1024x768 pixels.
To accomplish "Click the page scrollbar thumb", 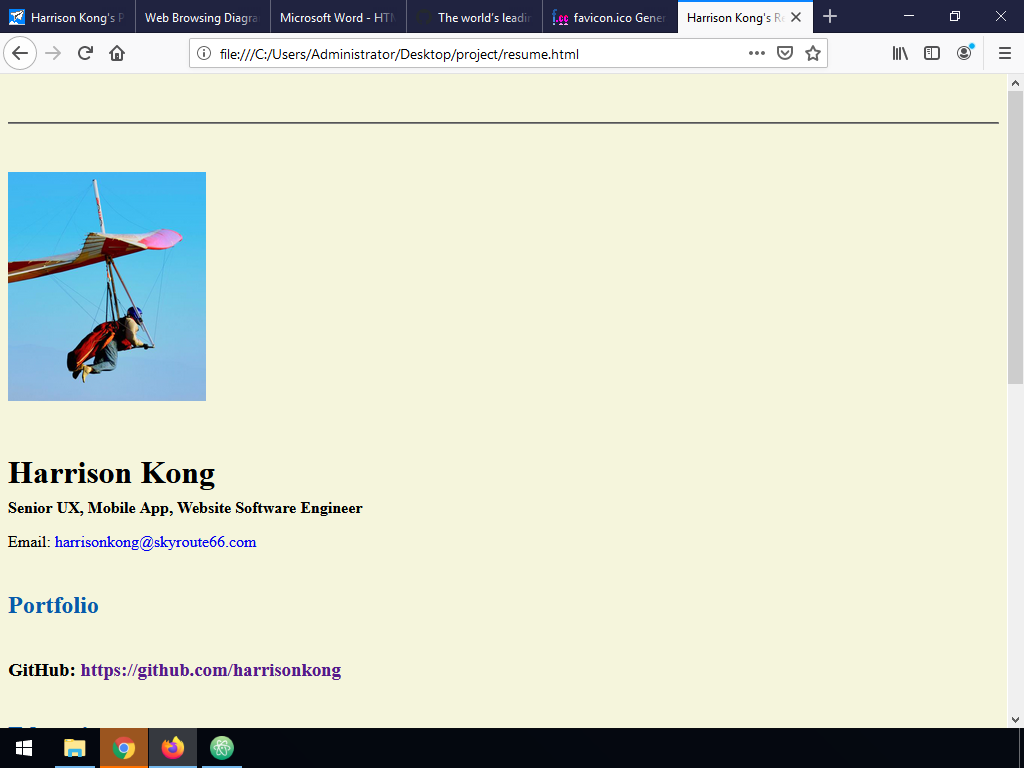I will pyautogui.click(x=1016, y=237).
